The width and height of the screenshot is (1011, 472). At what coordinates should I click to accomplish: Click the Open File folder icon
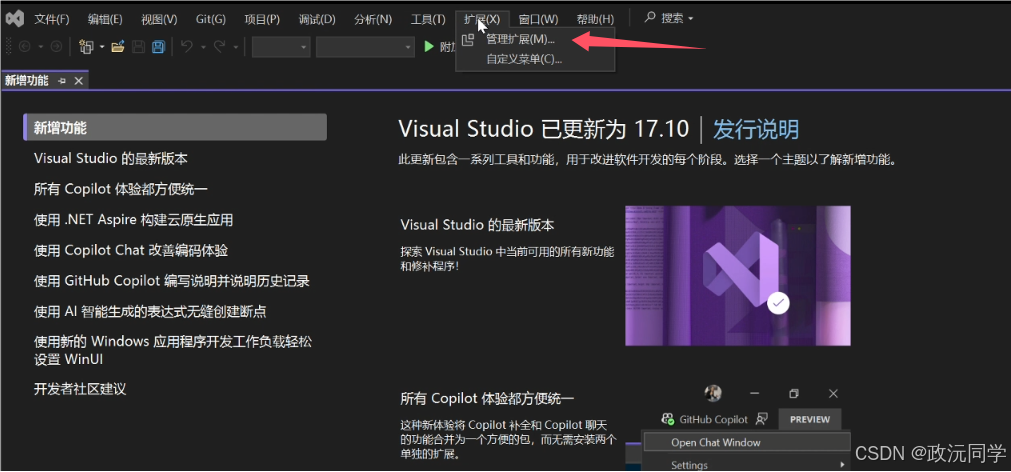[x=117, y=46]
